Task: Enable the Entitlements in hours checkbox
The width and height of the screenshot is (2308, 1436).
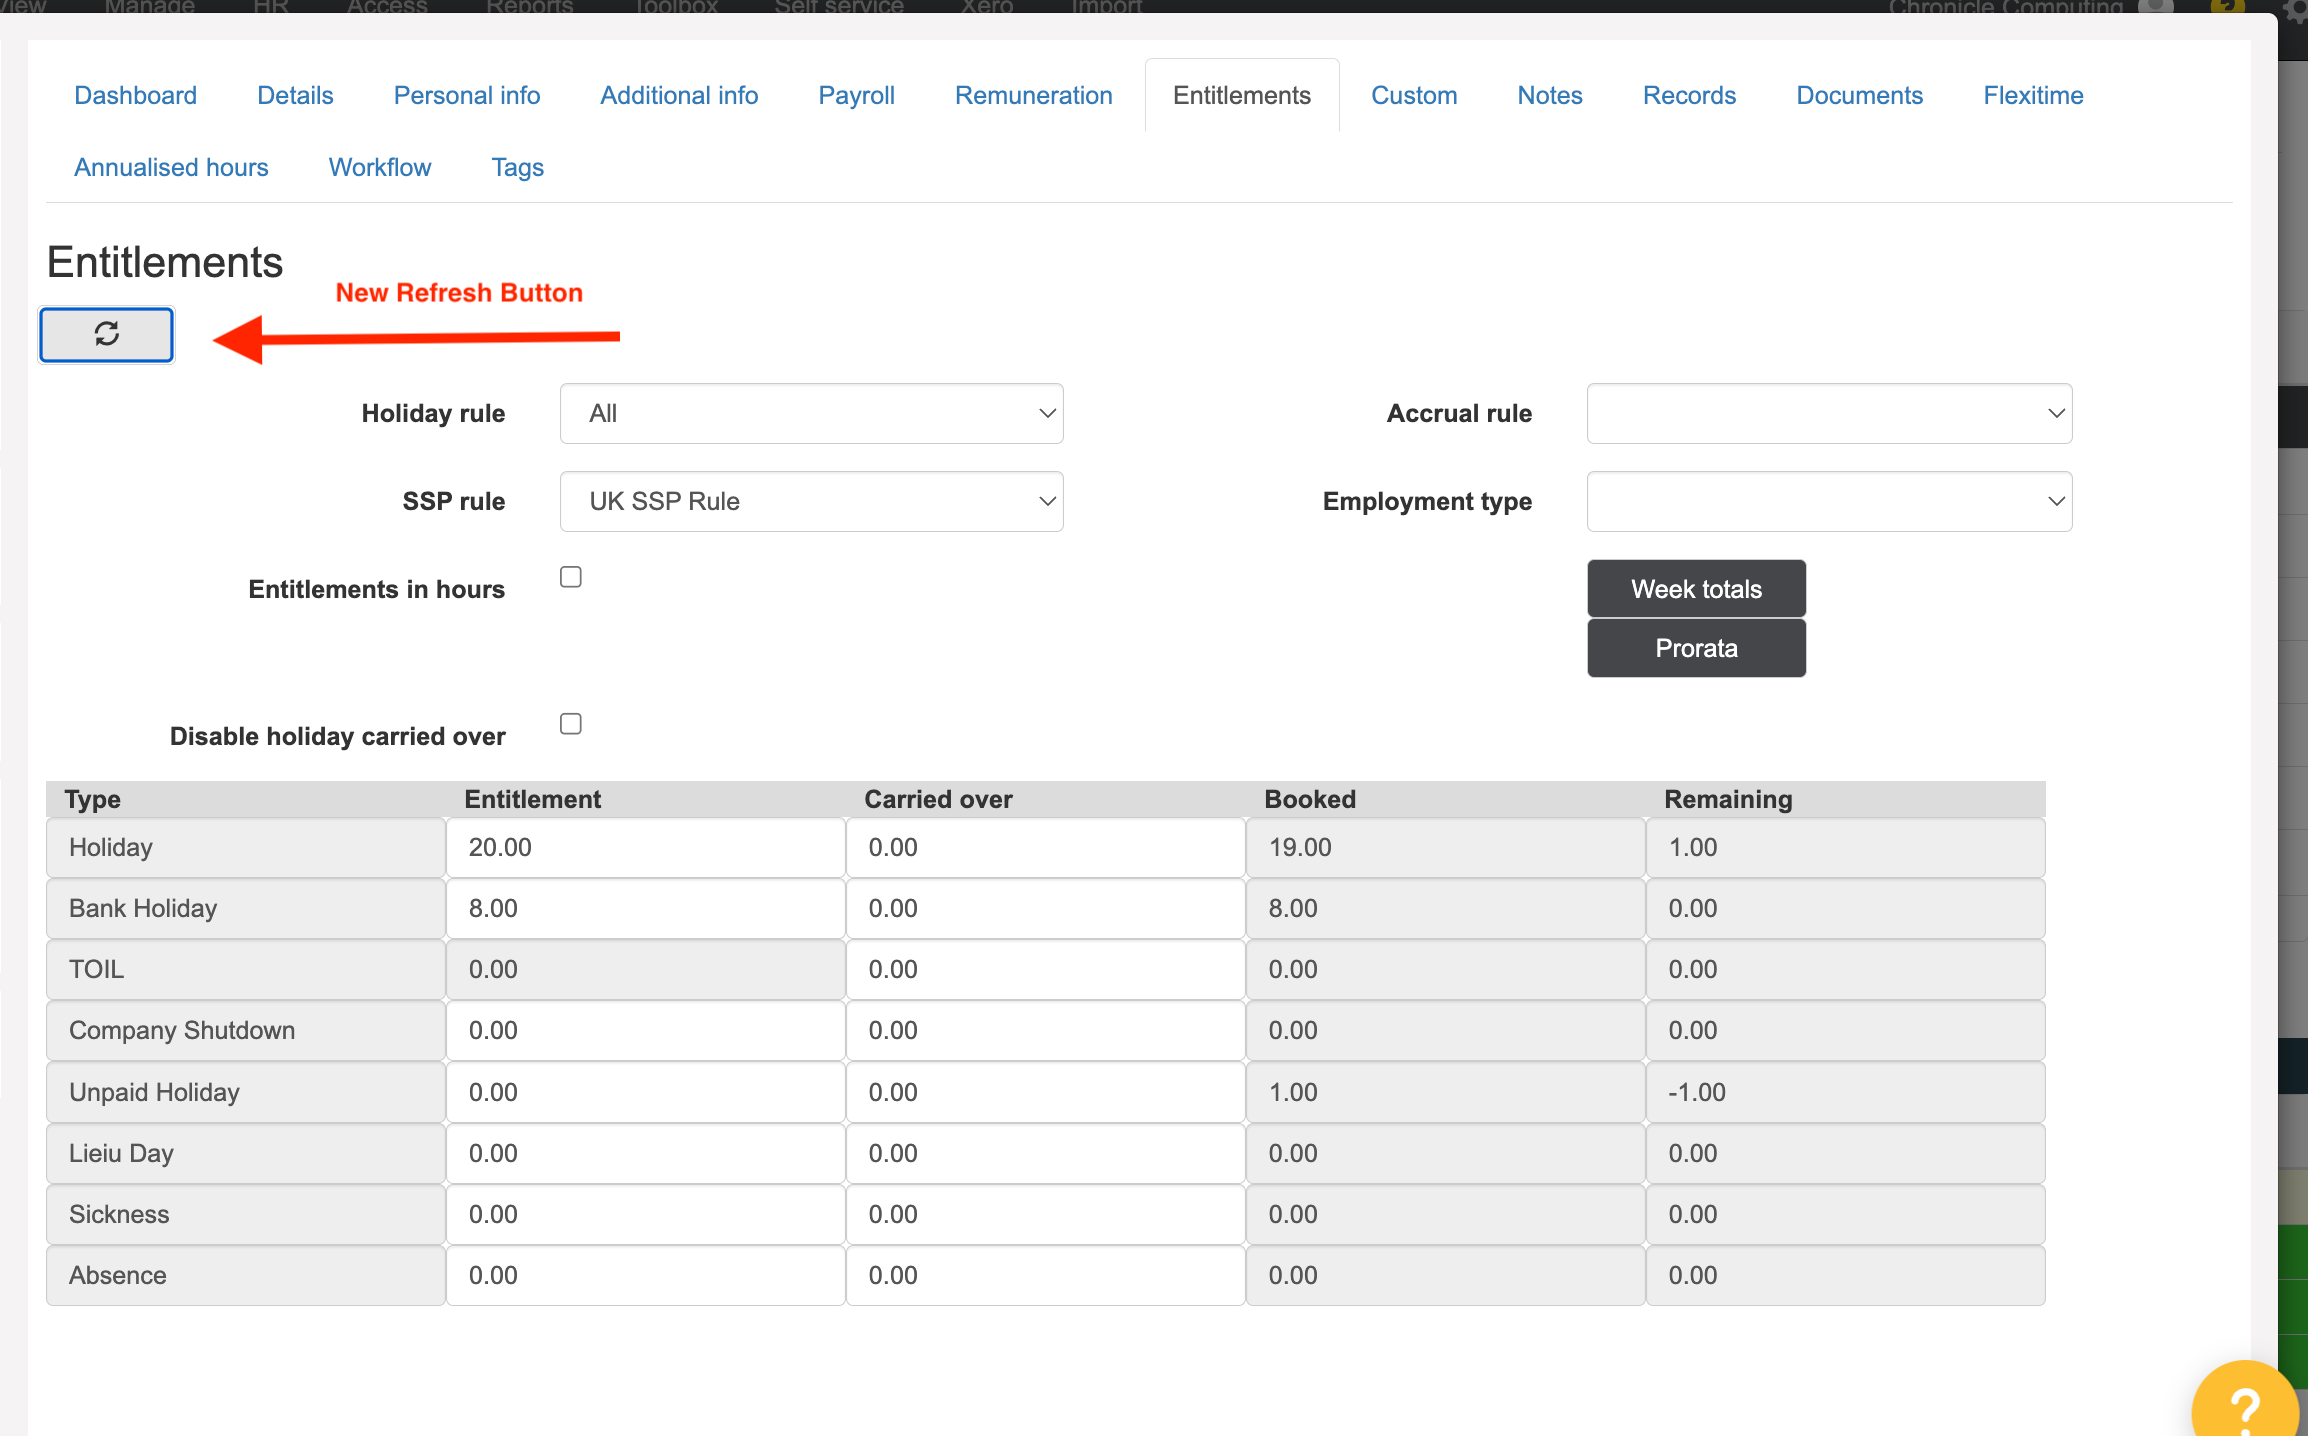Action: tap(571, 577)
